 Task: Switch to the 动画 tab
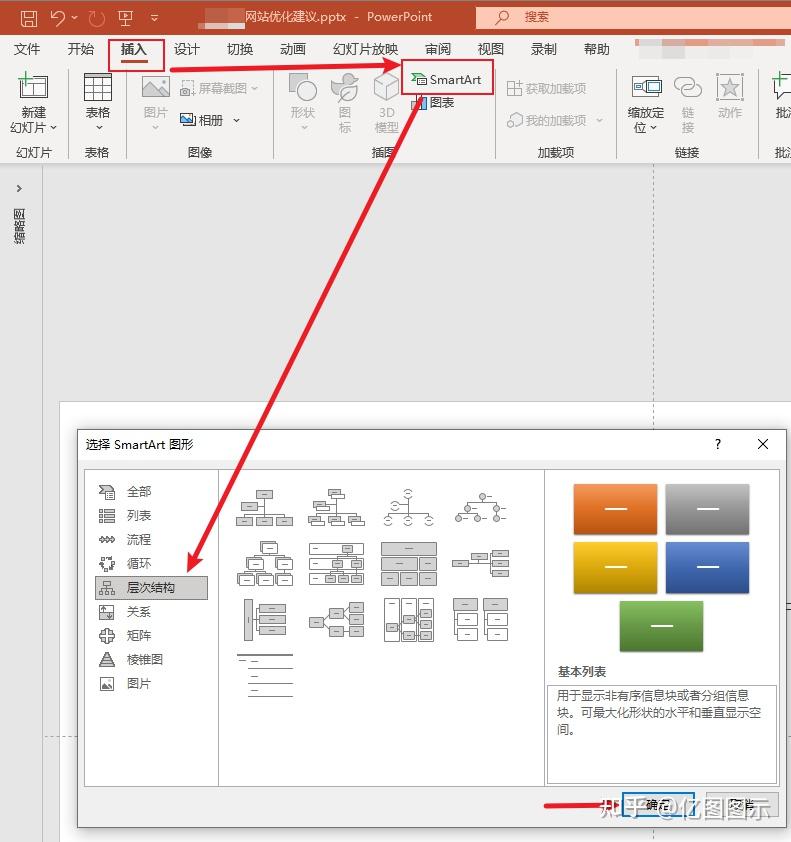click(x=293, y=49)
